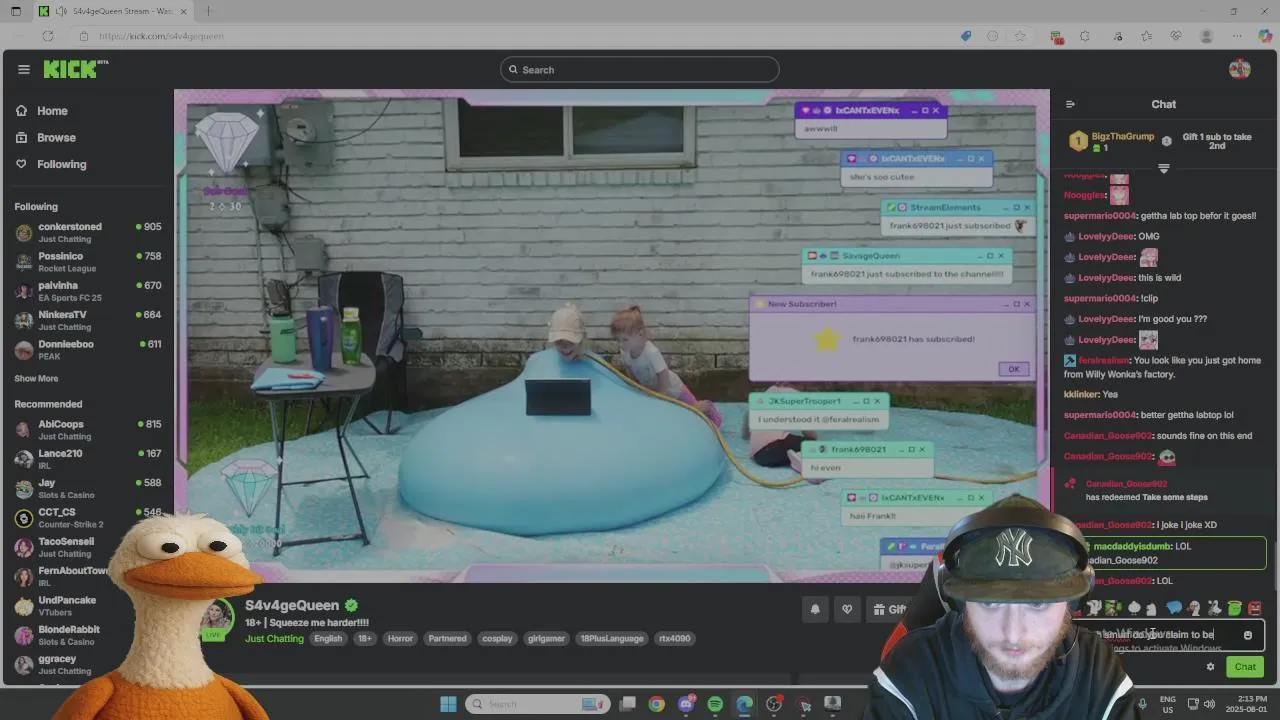Viewport: 1280px width, 720px height.
Task: Open Possinico channel from Following list
Action: click(x=88, y=262)
